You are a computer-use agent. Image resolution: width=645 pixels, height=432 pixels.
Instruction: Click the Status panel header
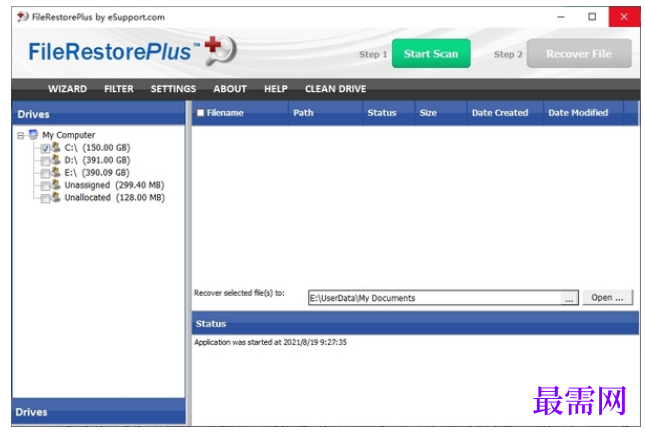coord(415,323)
